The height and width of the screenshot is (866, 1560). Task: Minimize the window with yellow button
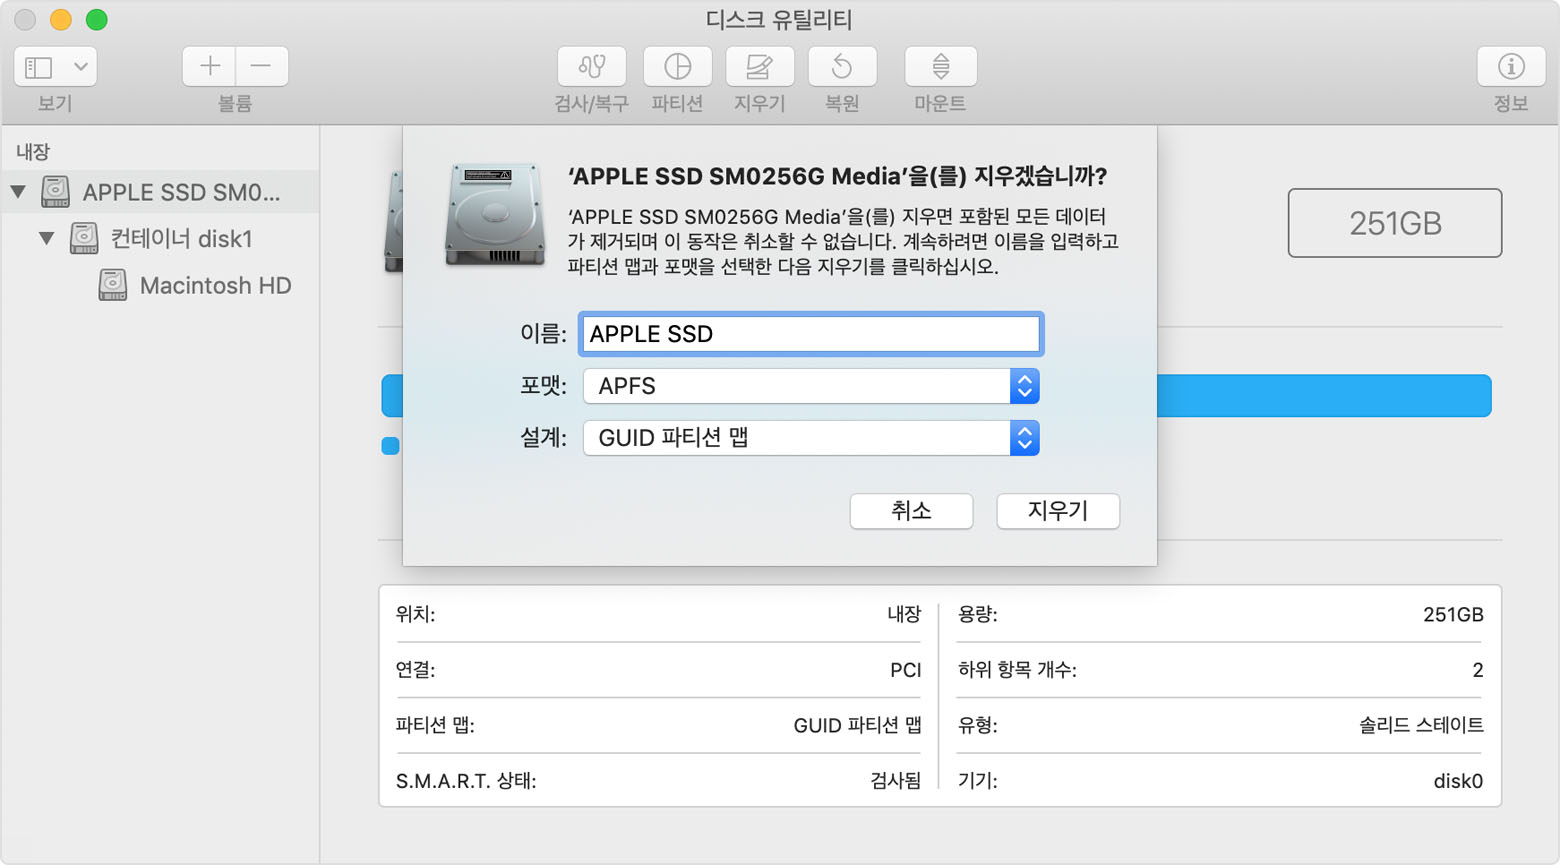coord(61,19)
